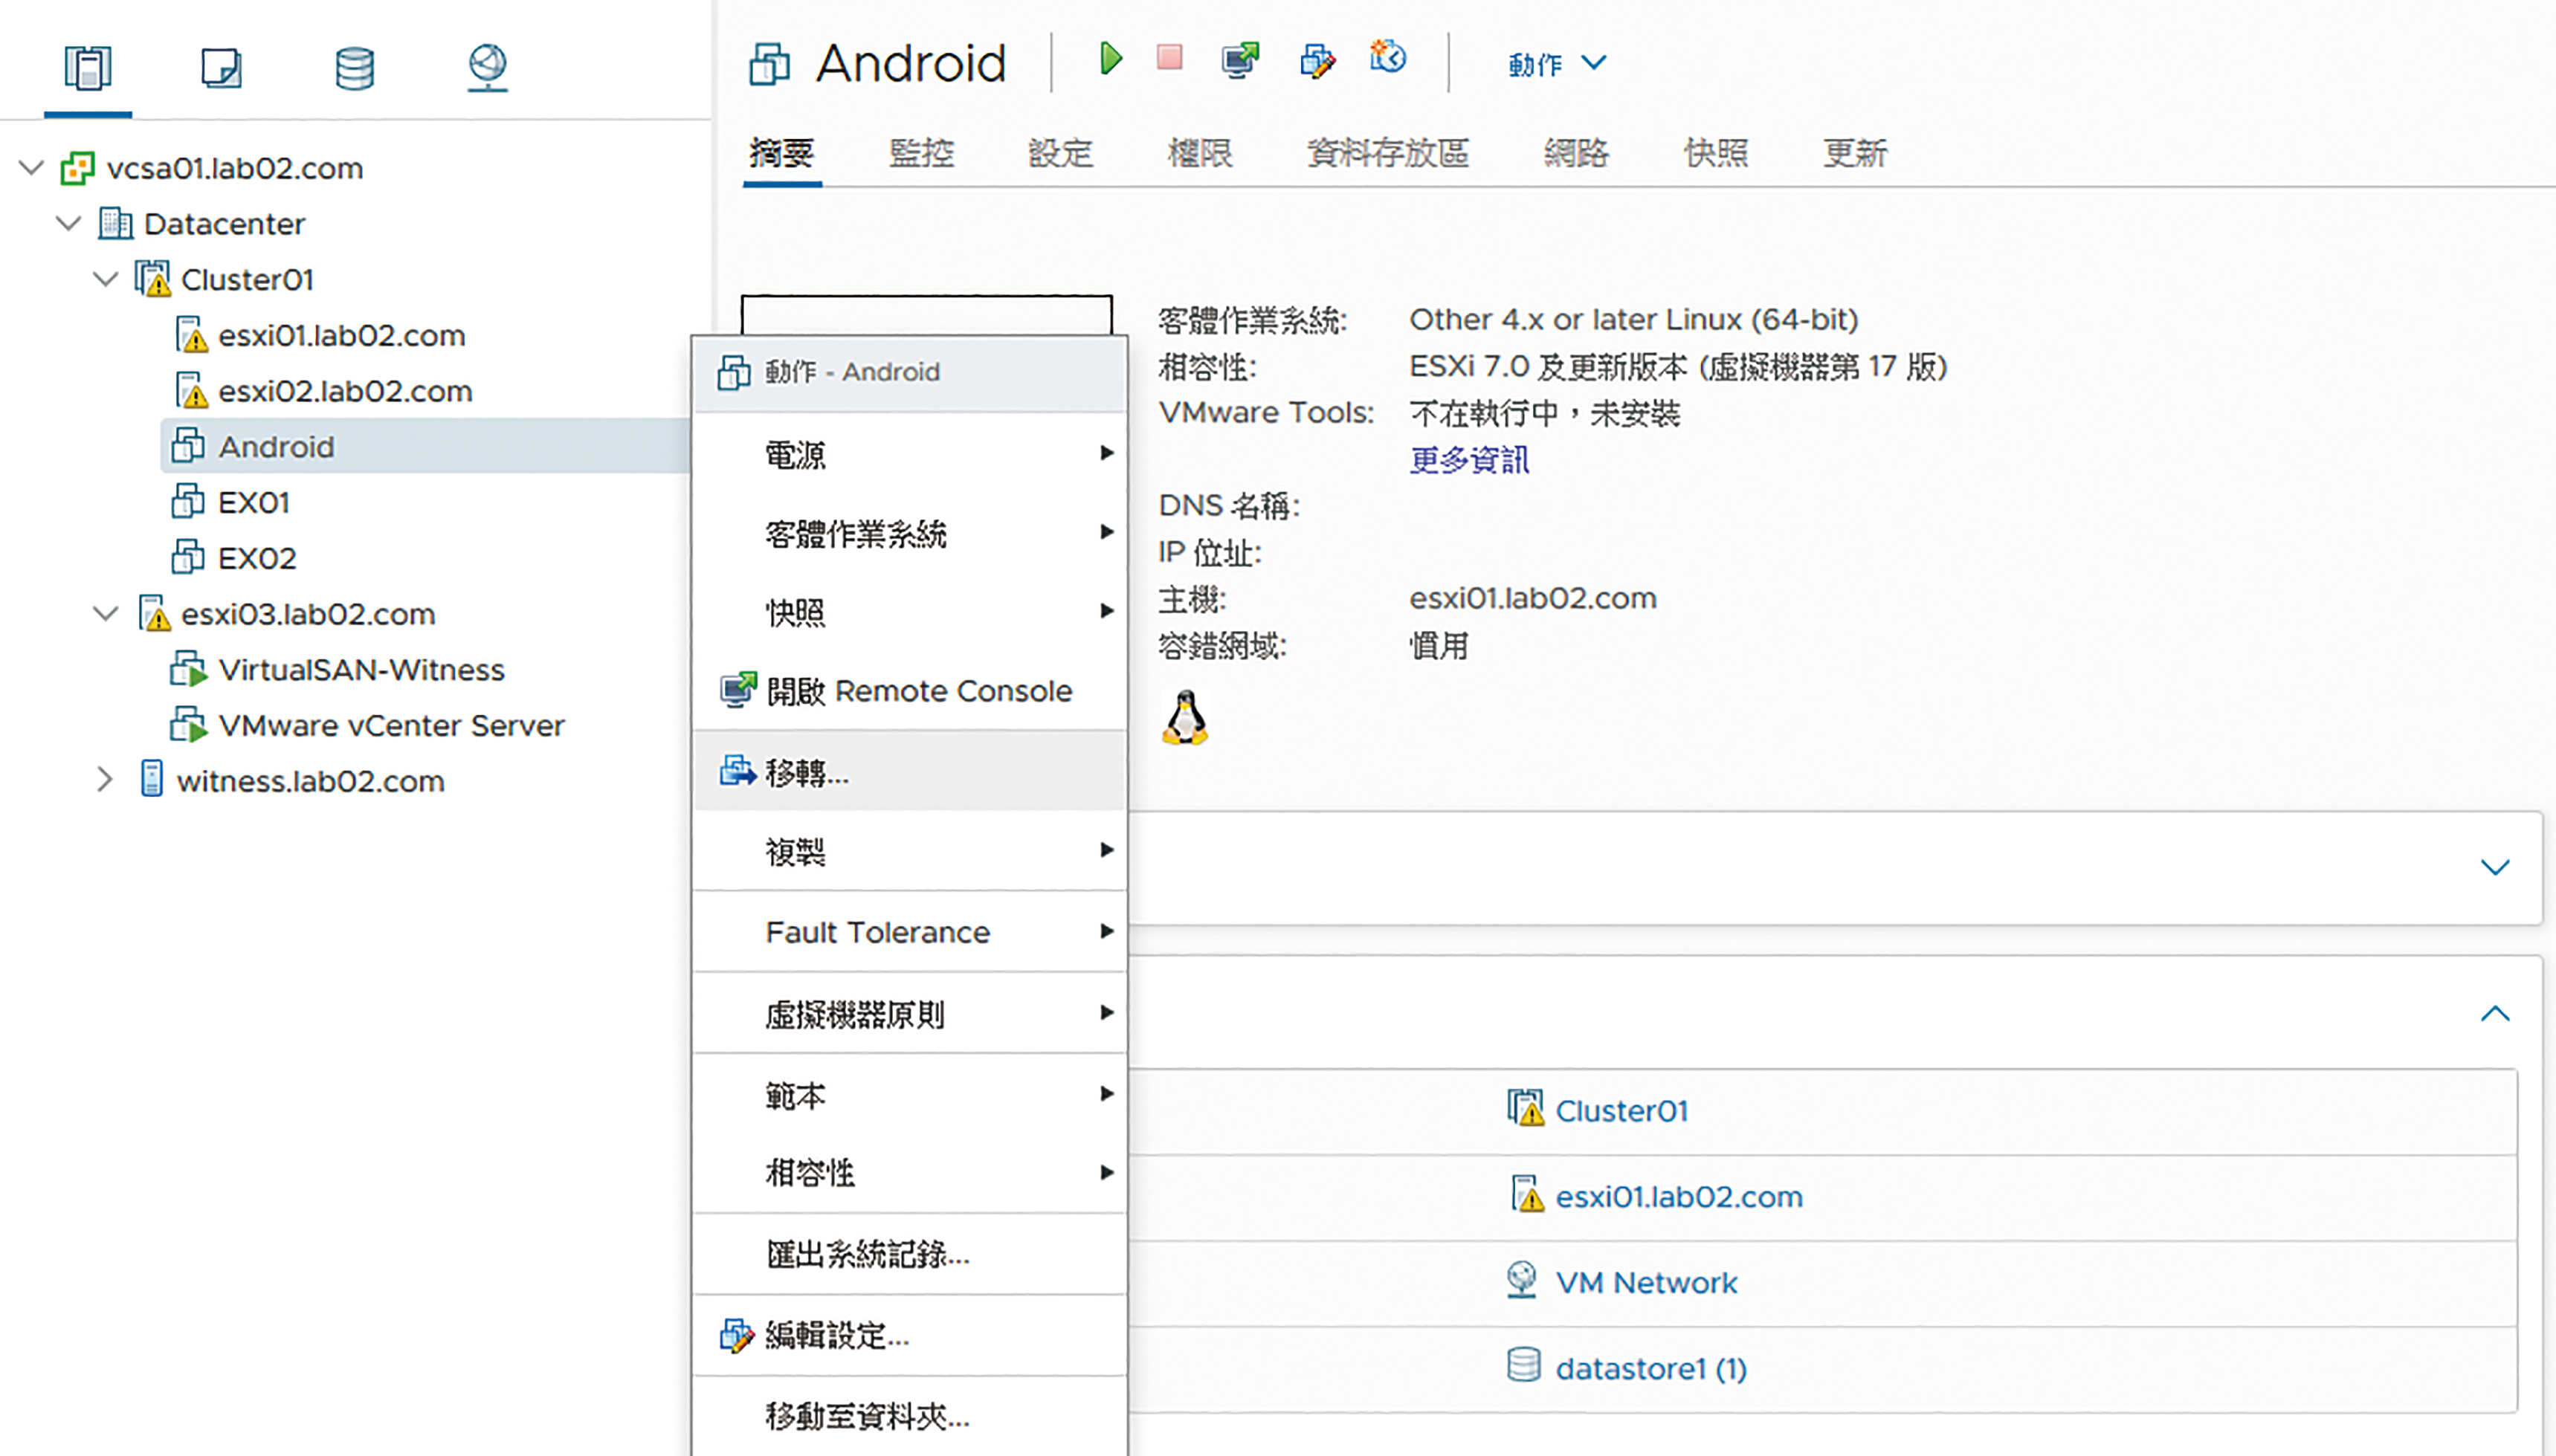Open the datastore1 (1) related object link
The image size is (2556, 1456).
[1651, 1369]
